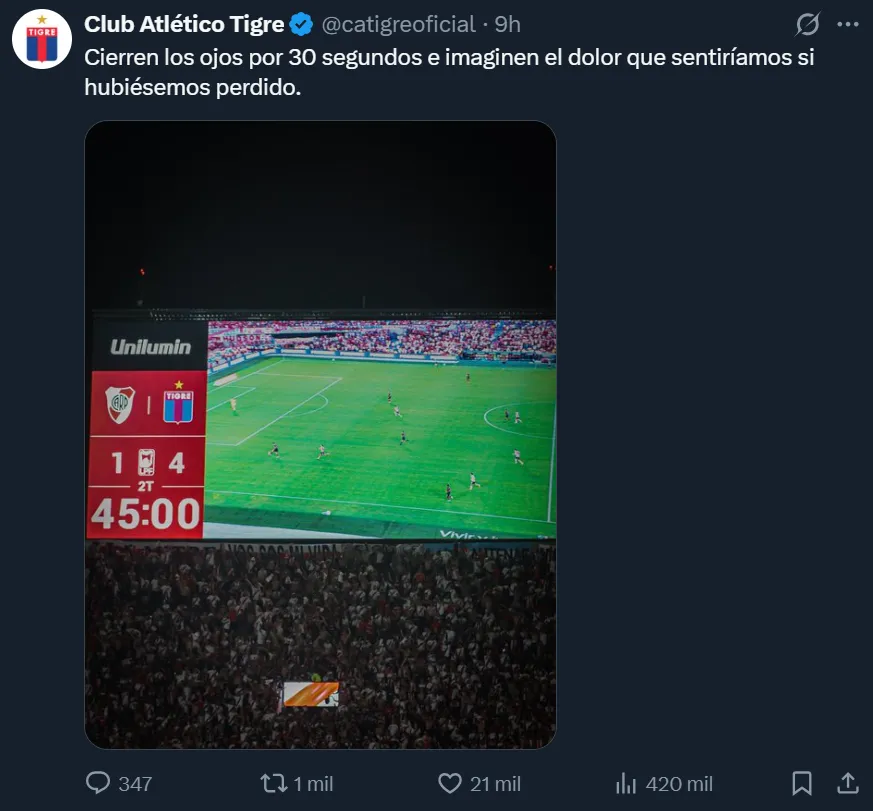The width and height of the screenshot is (873, 811).
Task: Click the '420 mil' views count
Action: (x=680, y=784)
